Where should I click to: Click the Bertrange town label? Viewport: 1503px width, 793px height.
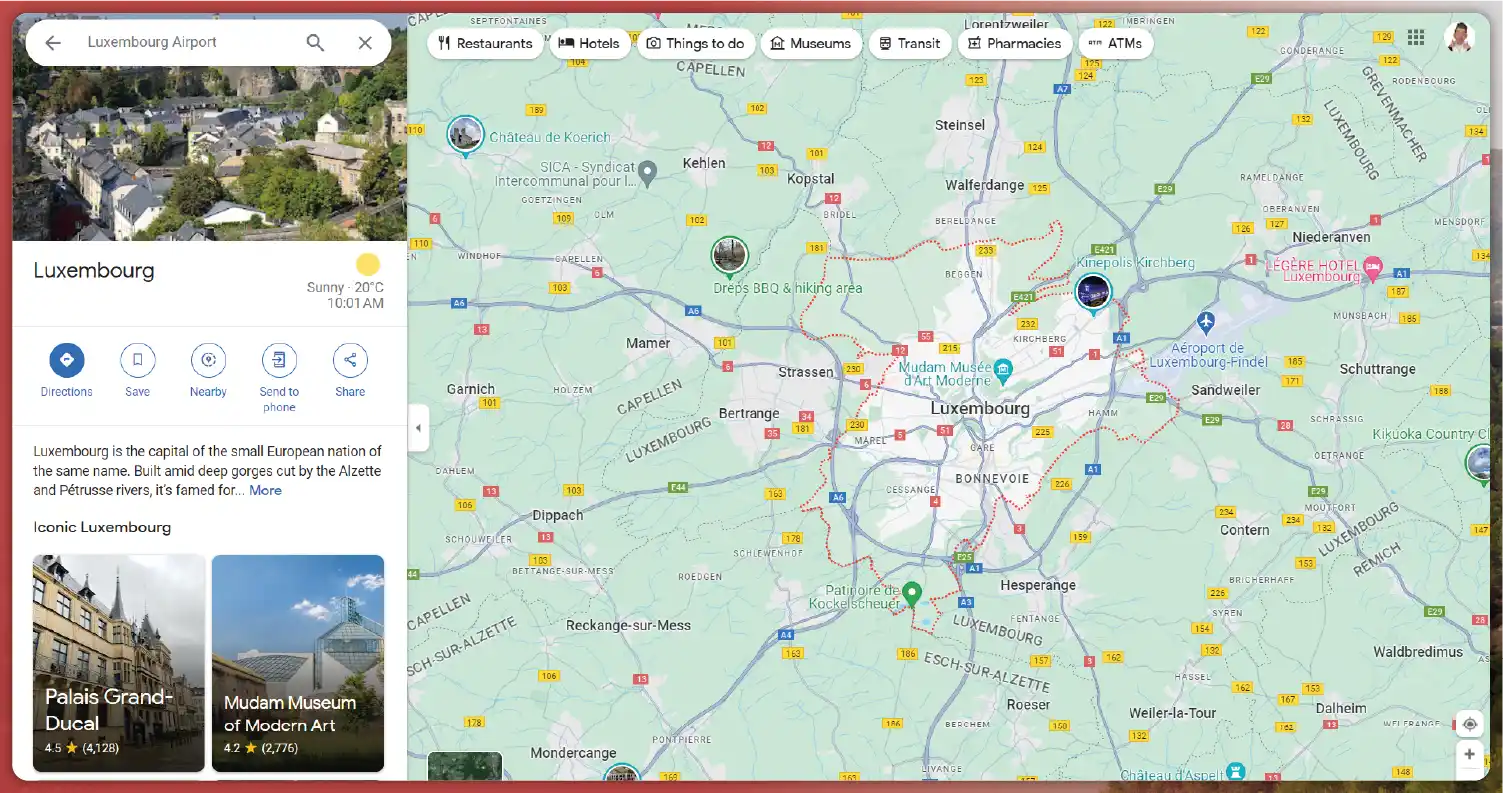tap(749, 413)
